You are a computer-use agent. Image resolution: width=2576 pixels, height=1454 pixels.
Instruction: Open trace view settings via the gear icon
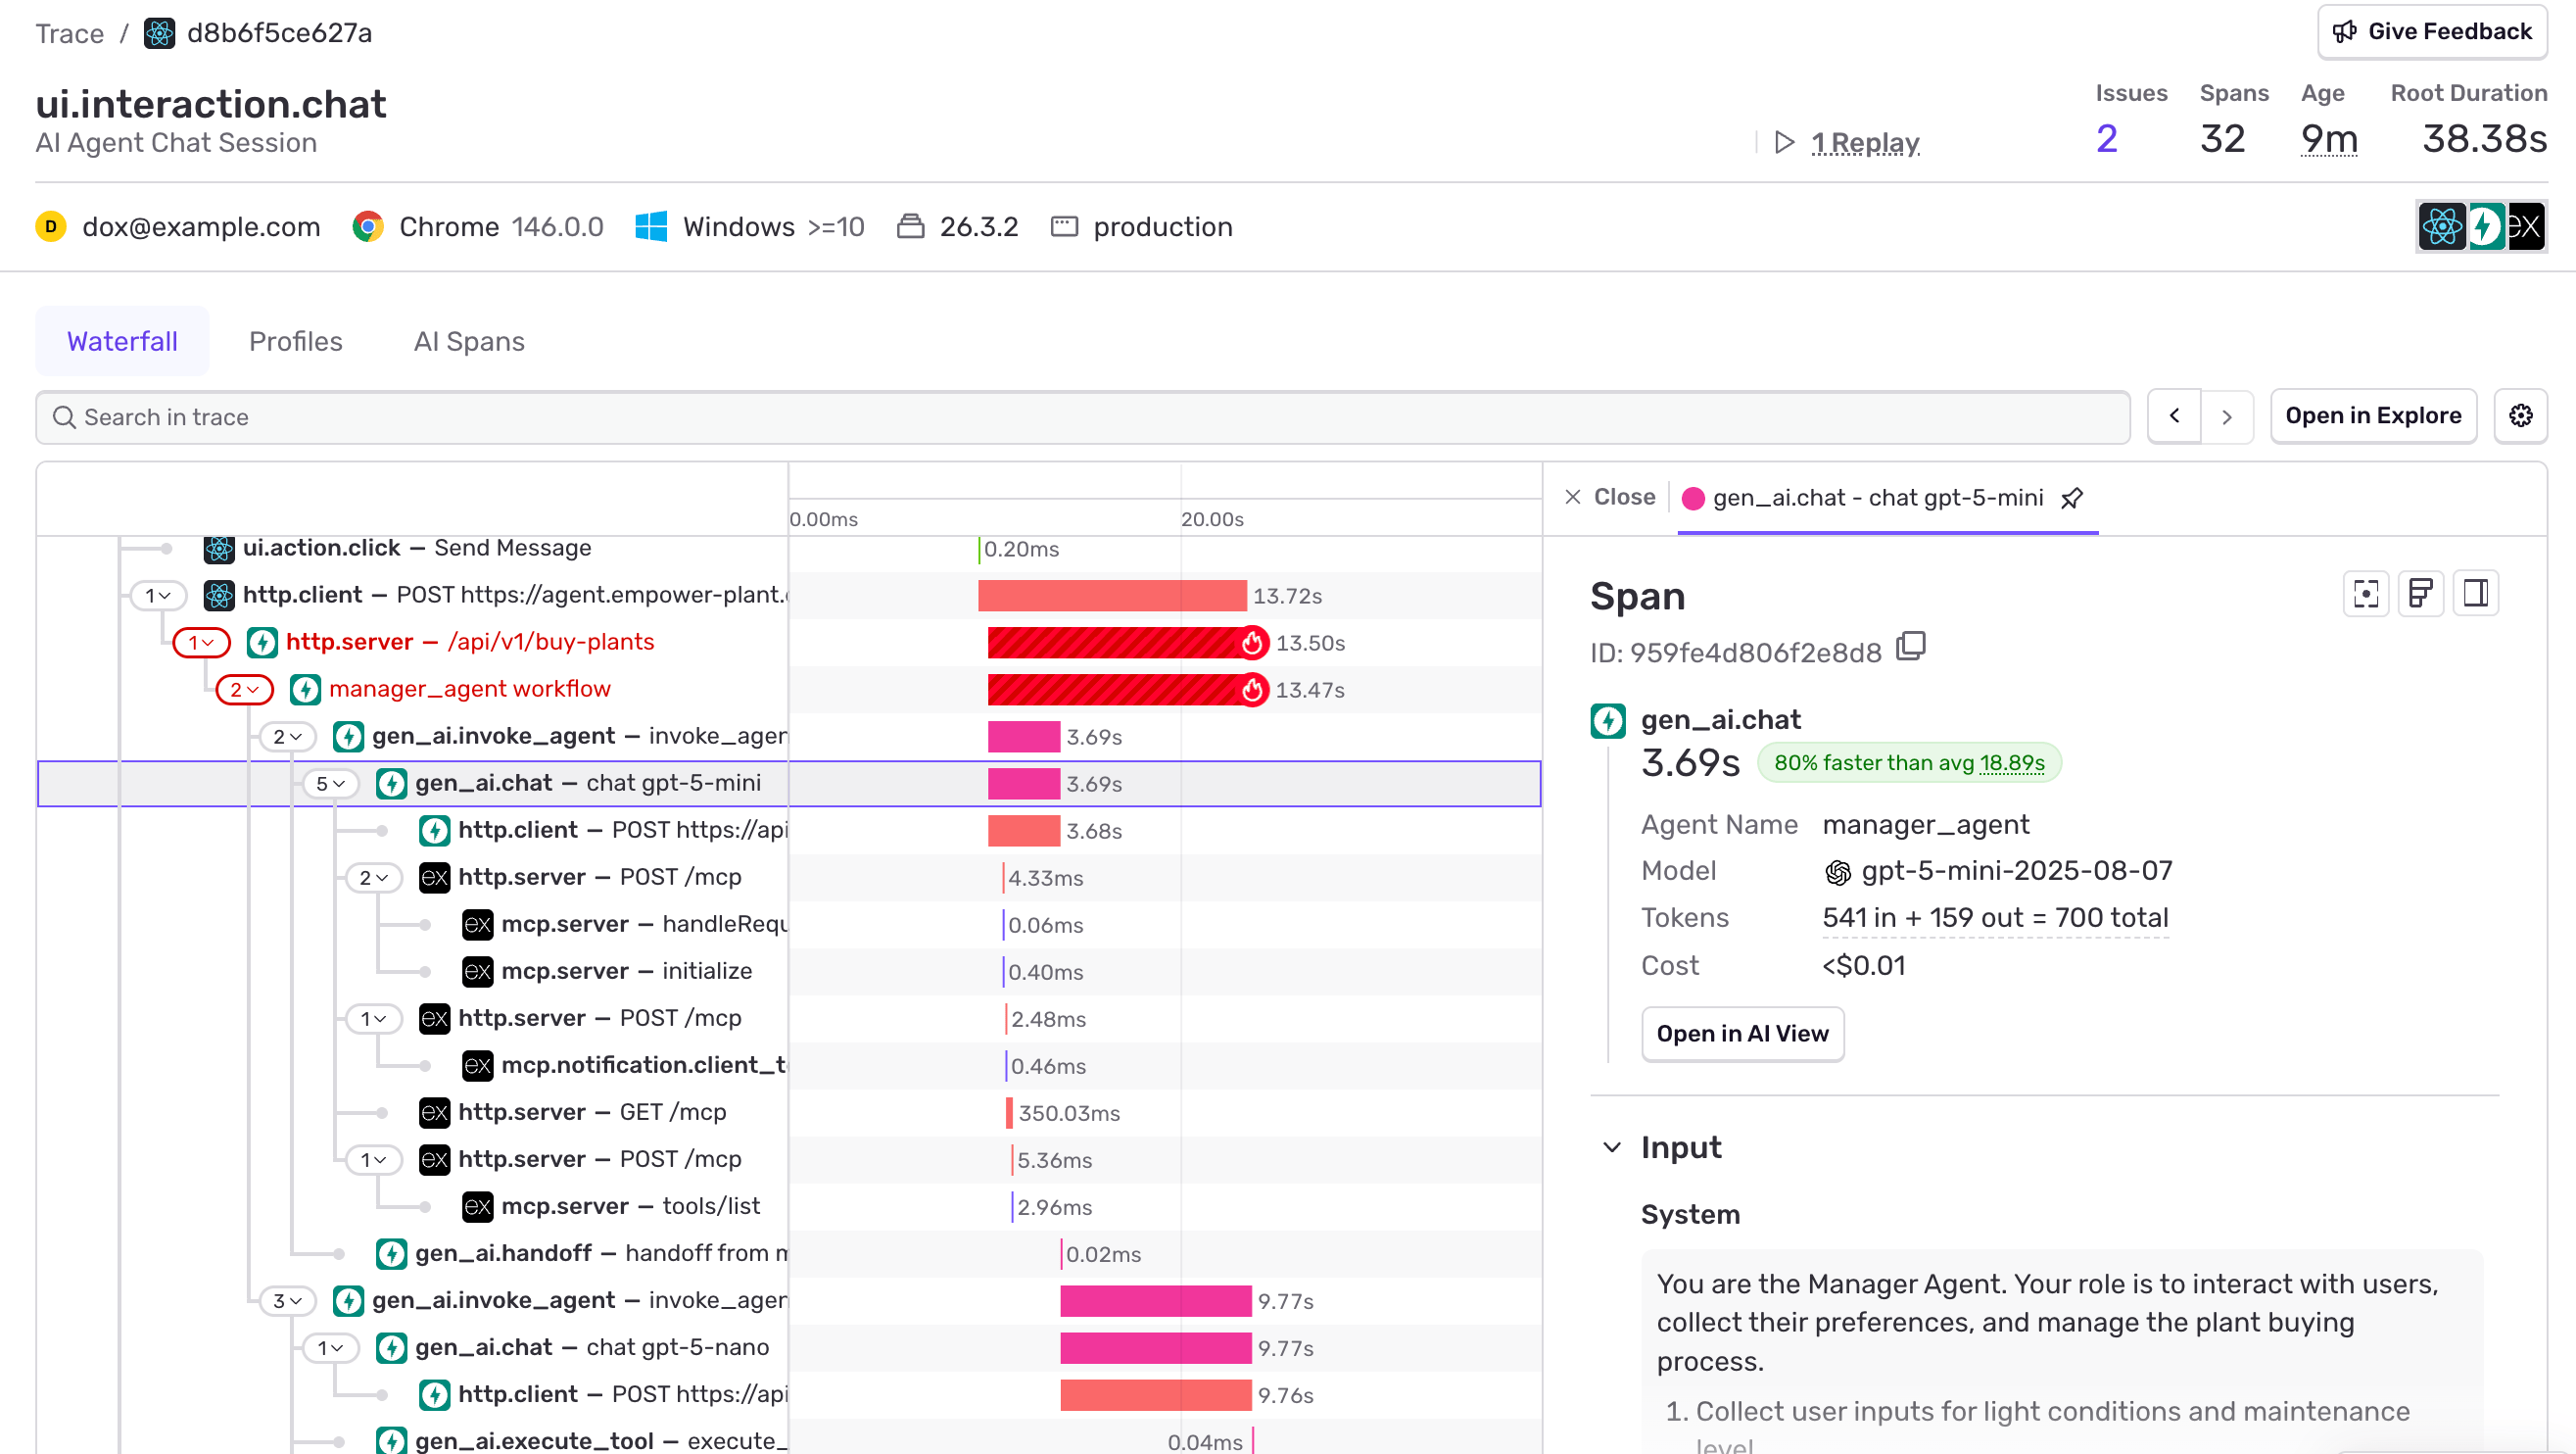tap(2520, 415)
